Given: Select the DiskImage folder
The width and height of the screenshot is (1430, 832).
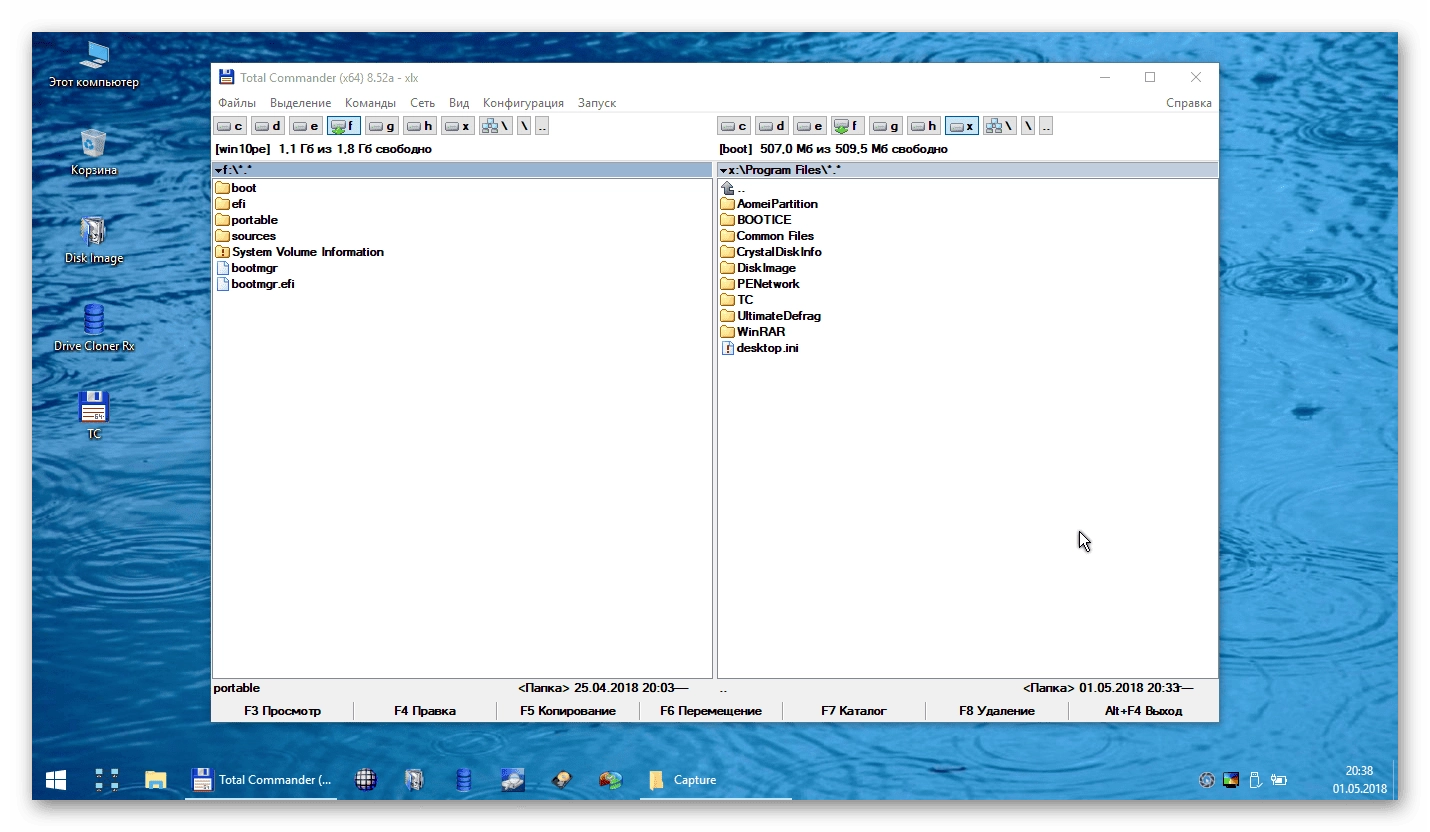Looking at the screenshot, I should click(759, 268).
